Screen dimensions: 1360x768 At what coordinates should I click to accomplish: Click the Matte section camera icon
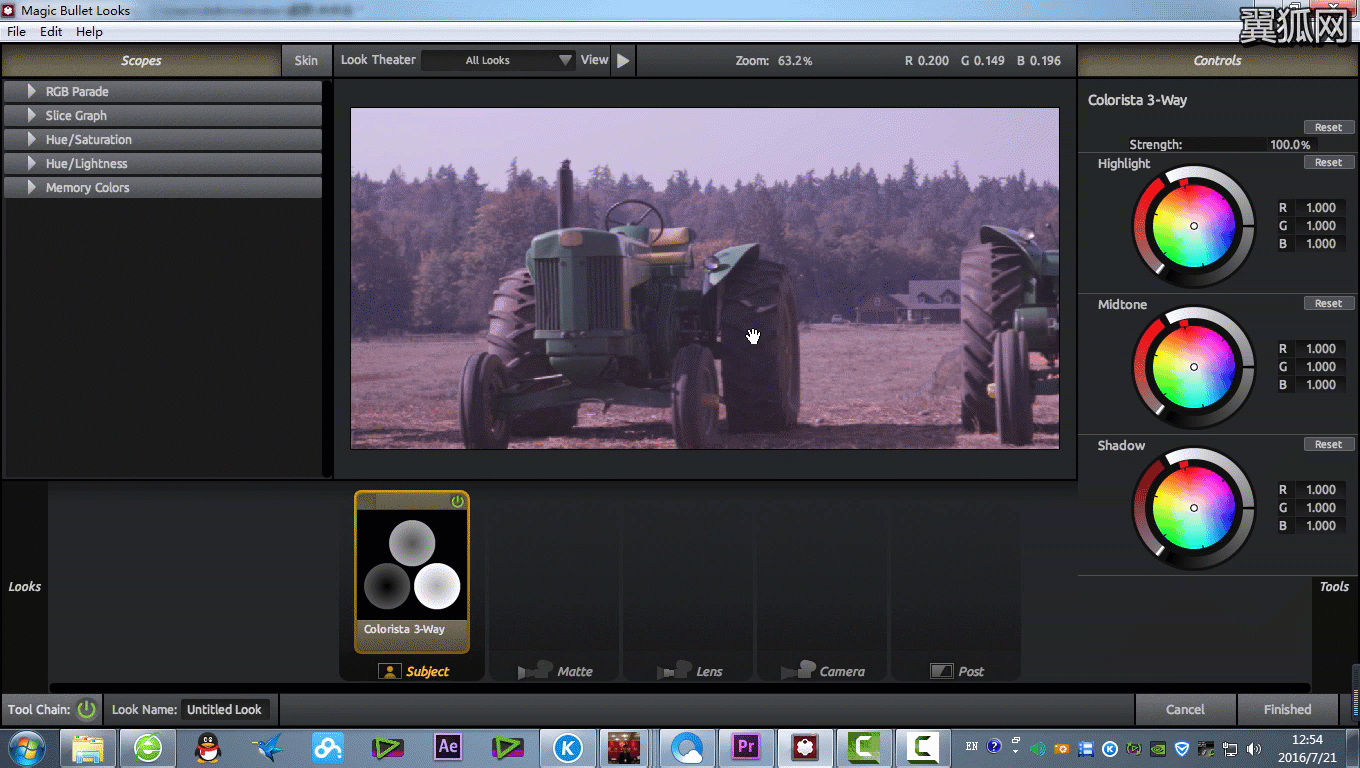[x=535, y=671]
